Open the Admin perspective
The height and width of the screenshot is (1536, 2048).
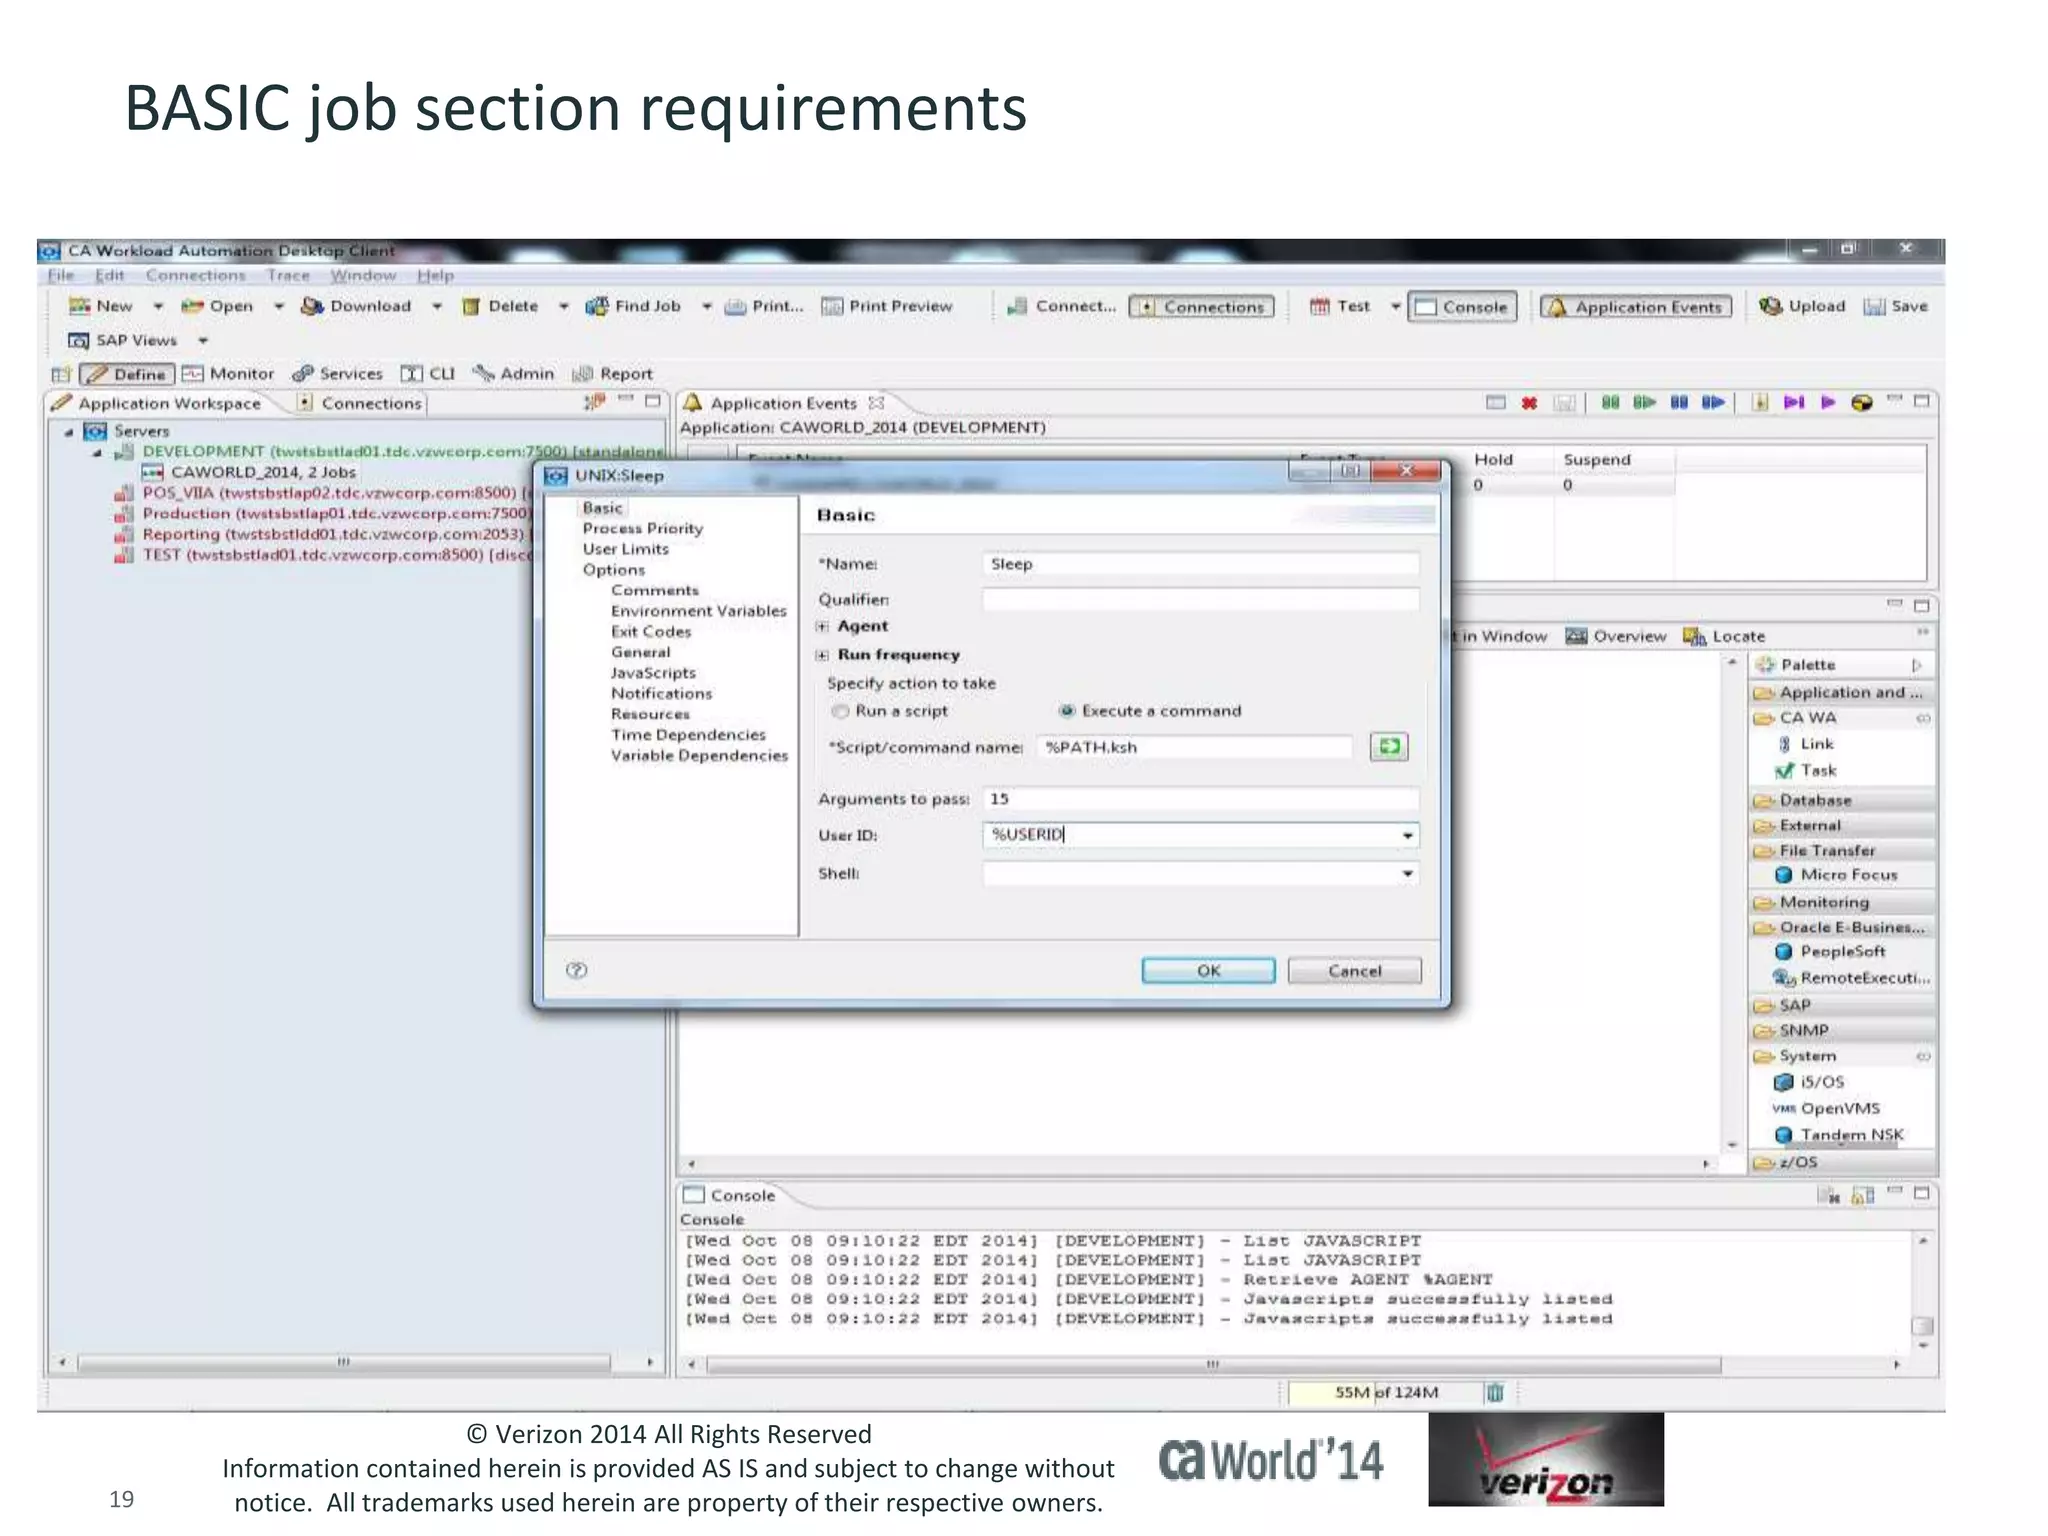pos(513,374)
